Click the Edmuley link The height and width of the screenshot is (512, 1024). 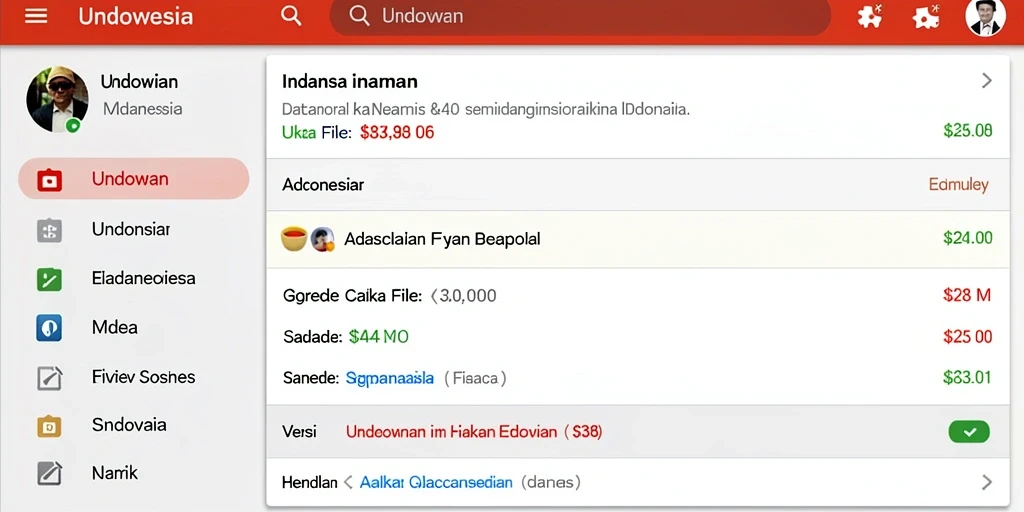pos(958,185)
